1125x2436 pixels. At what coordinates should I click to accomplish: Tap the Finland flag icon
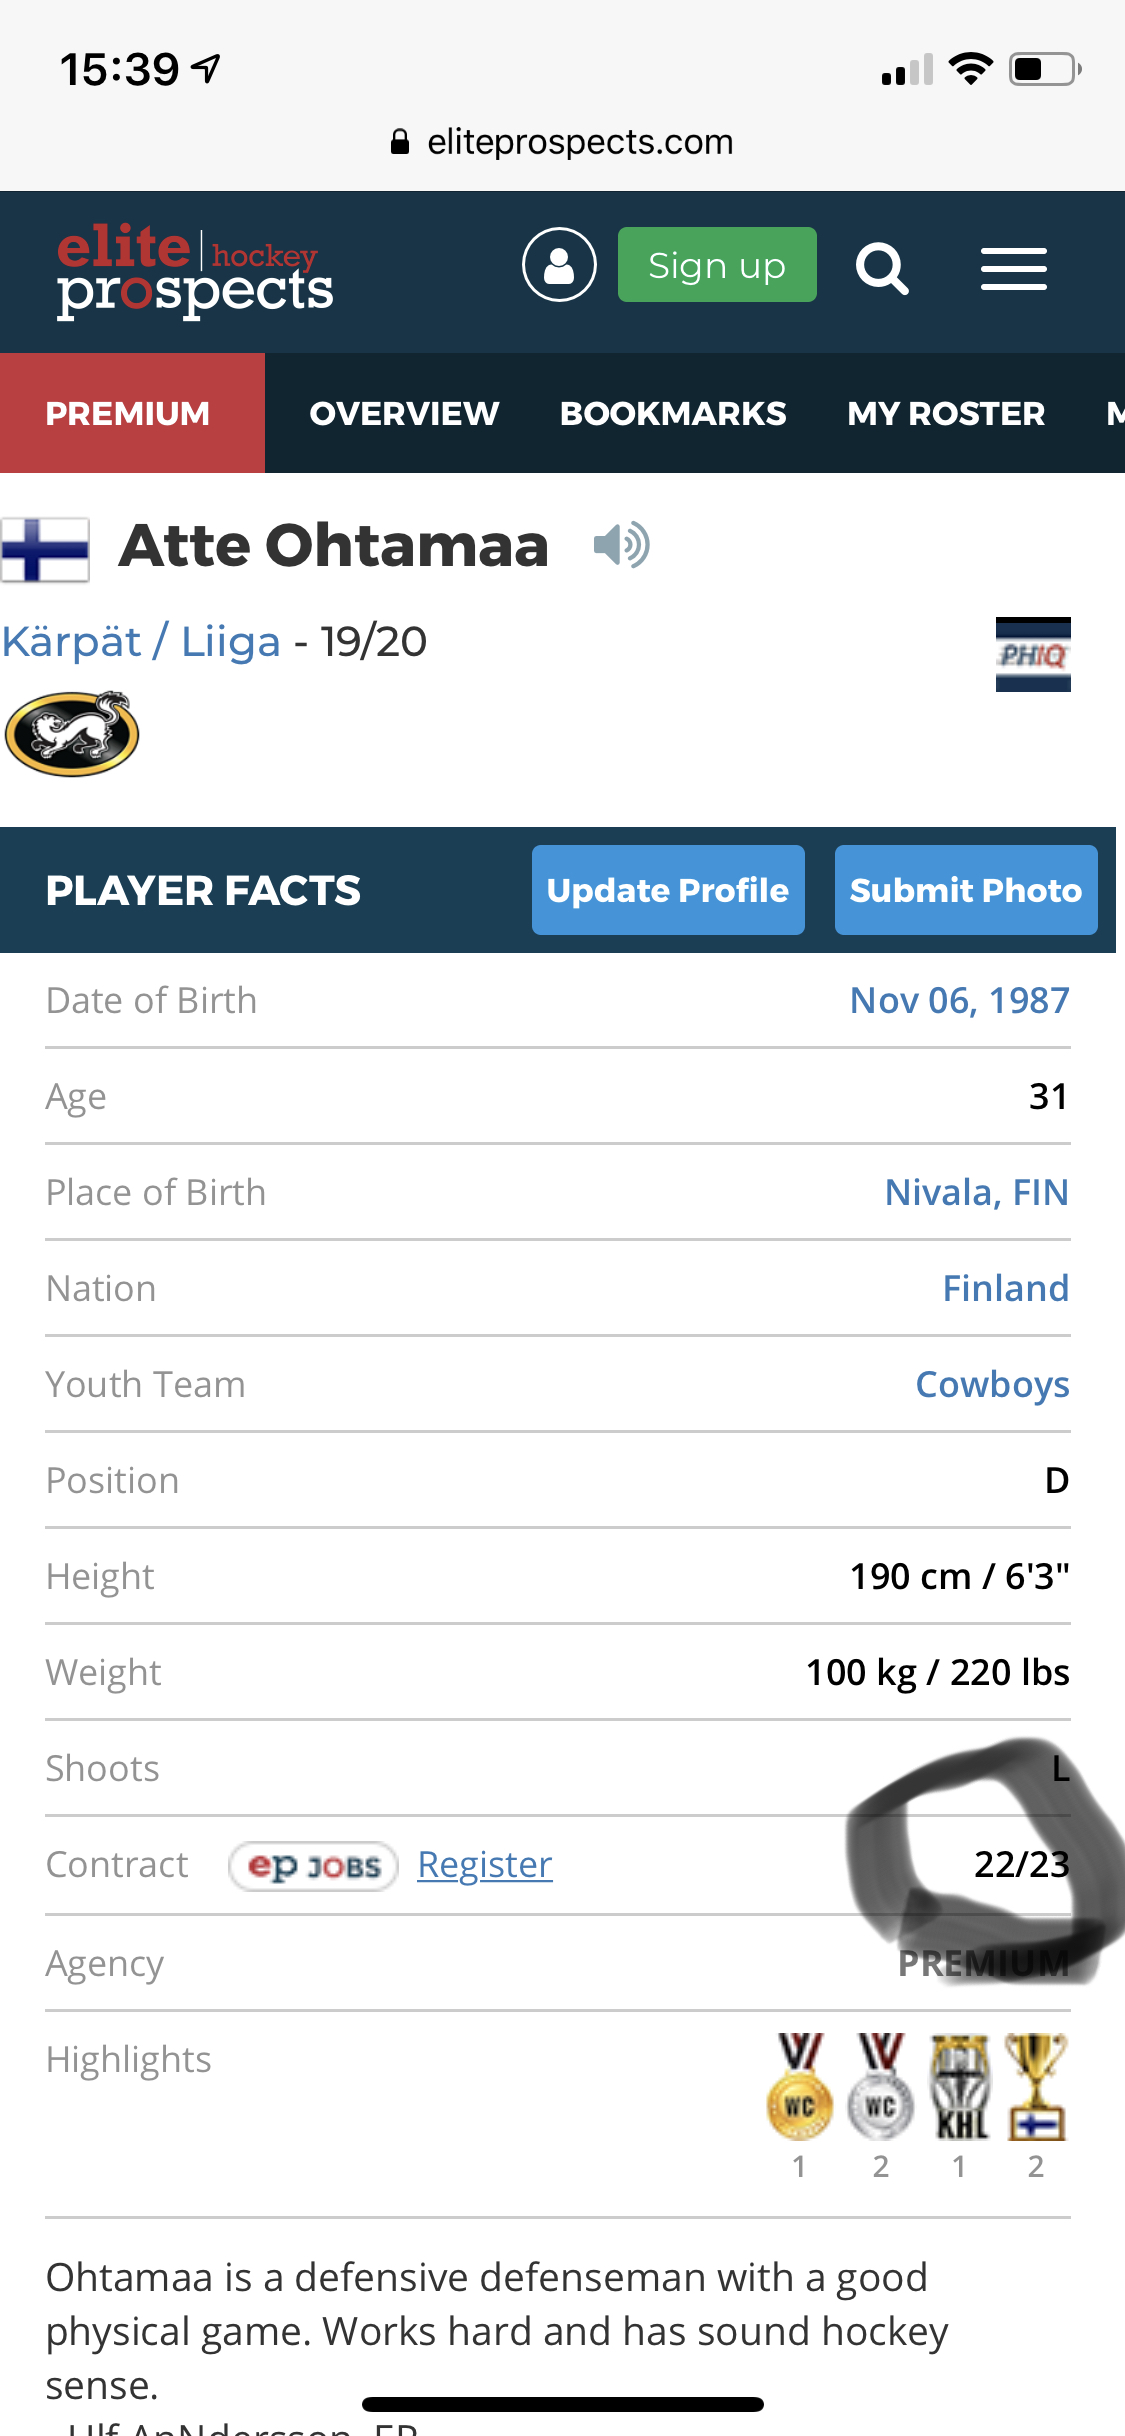pyautogui.click(x=45, y=550)
